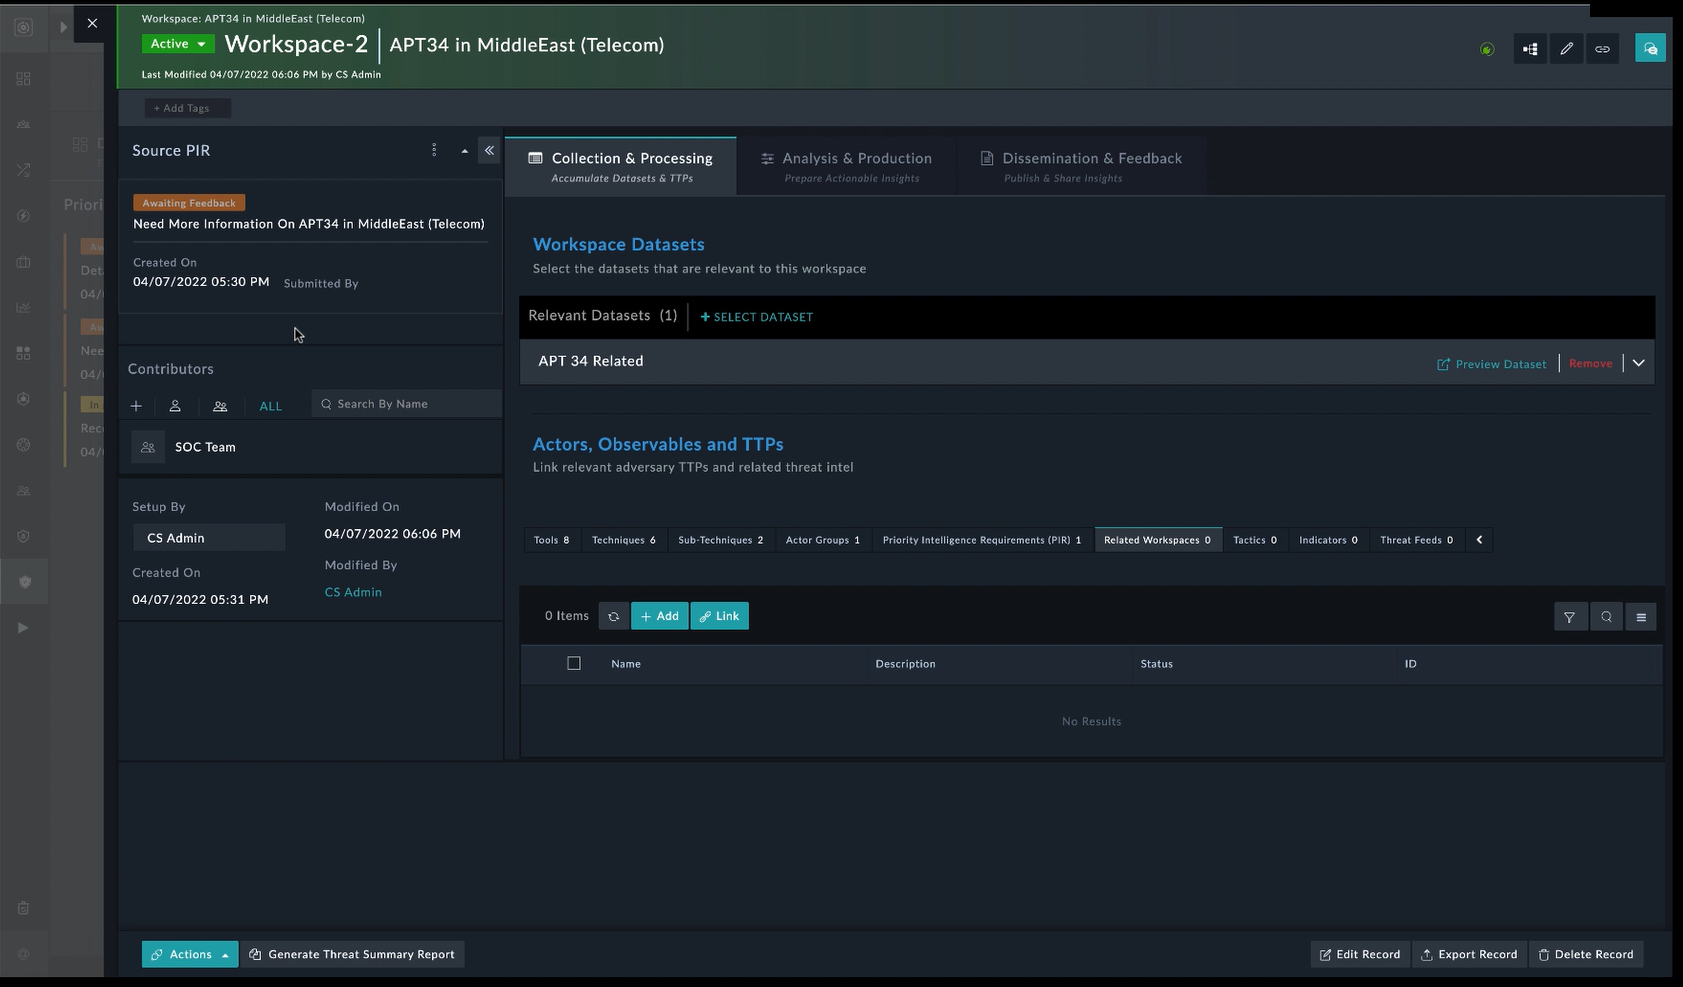
Task: Click Preview Dataset for APT 34 Related
Action: point(1491,363)
